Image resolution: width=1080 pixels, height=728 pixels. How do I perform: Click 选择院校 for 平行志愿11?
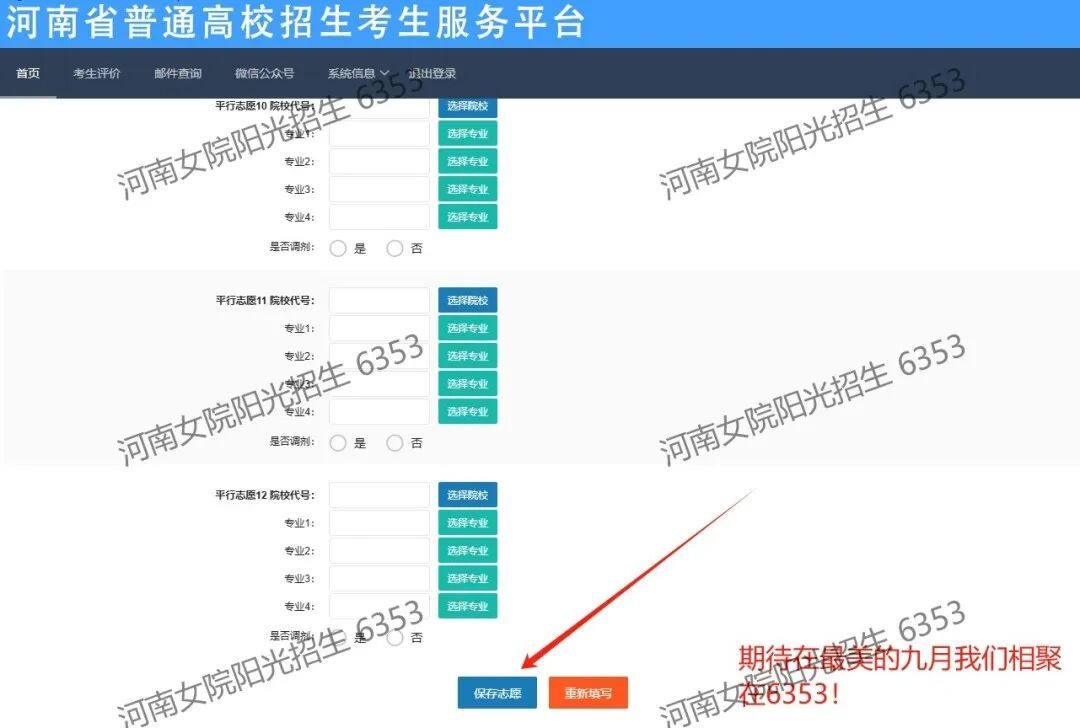click(467, 300)
